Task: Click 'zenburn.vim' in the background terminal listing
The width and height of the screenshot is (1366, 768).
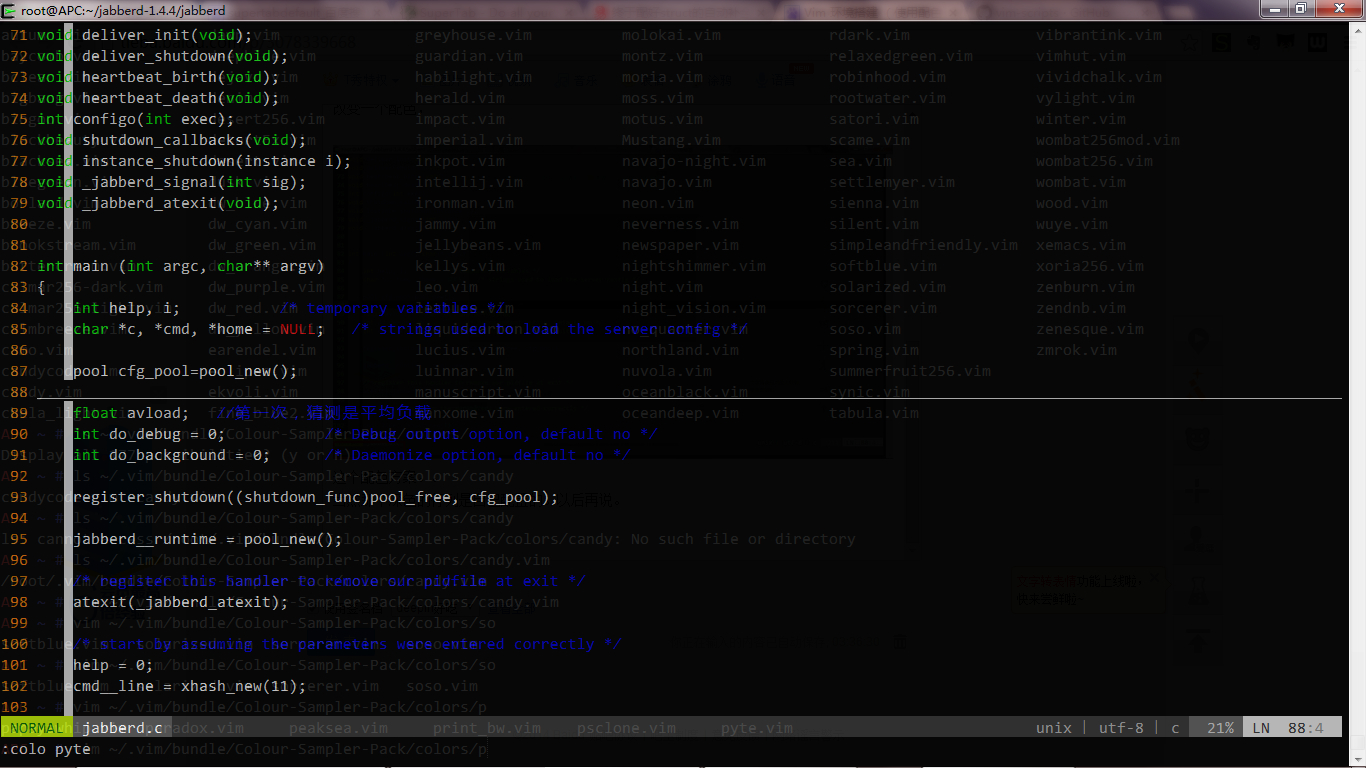Action: click(1085, 287)
